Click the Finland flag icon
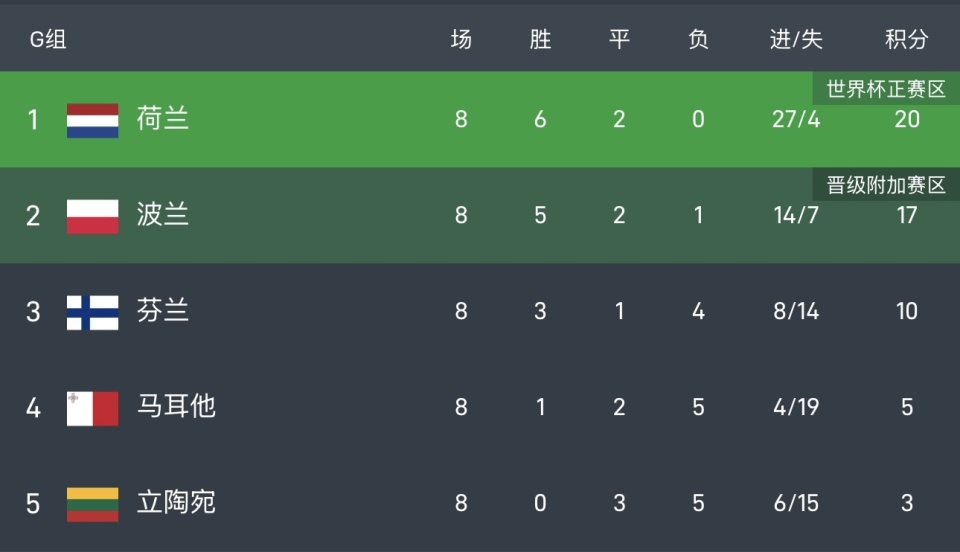Viewport: 960px width, 552px height. click(92, 312)
